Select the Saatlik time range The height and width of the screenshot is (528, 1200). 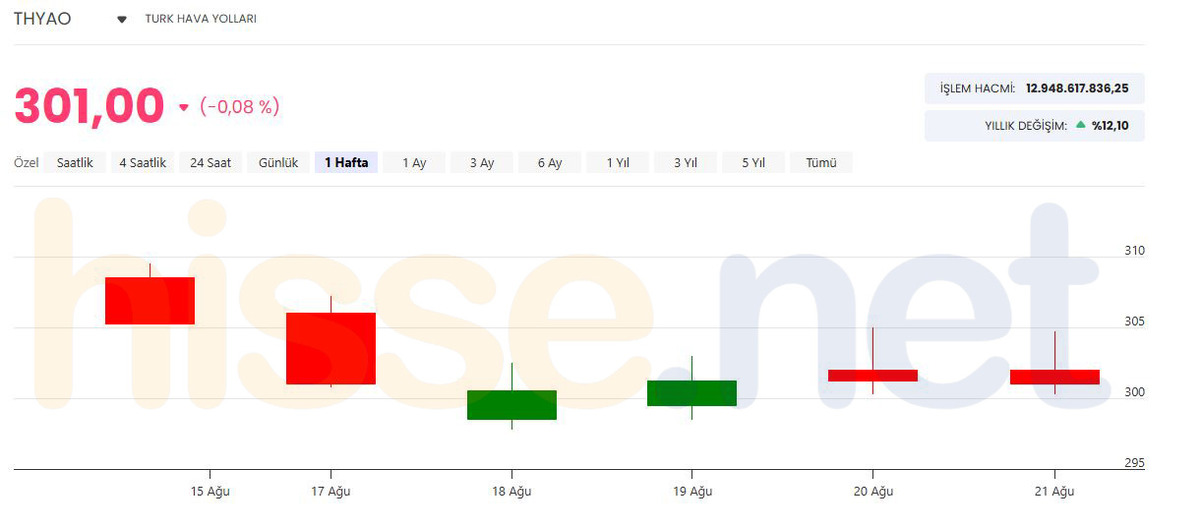coord(75,163)
